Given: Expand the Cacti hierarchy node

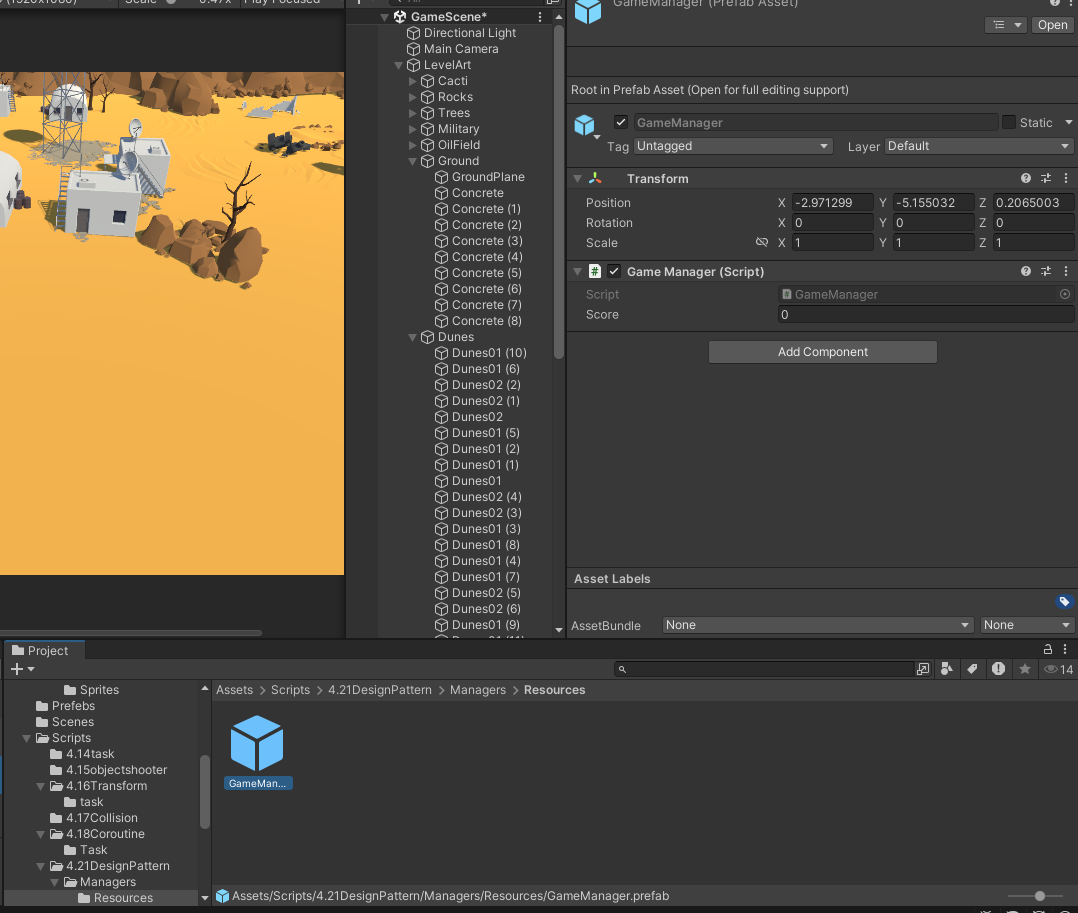Looking at the screenshot, I should pos(412,81).
